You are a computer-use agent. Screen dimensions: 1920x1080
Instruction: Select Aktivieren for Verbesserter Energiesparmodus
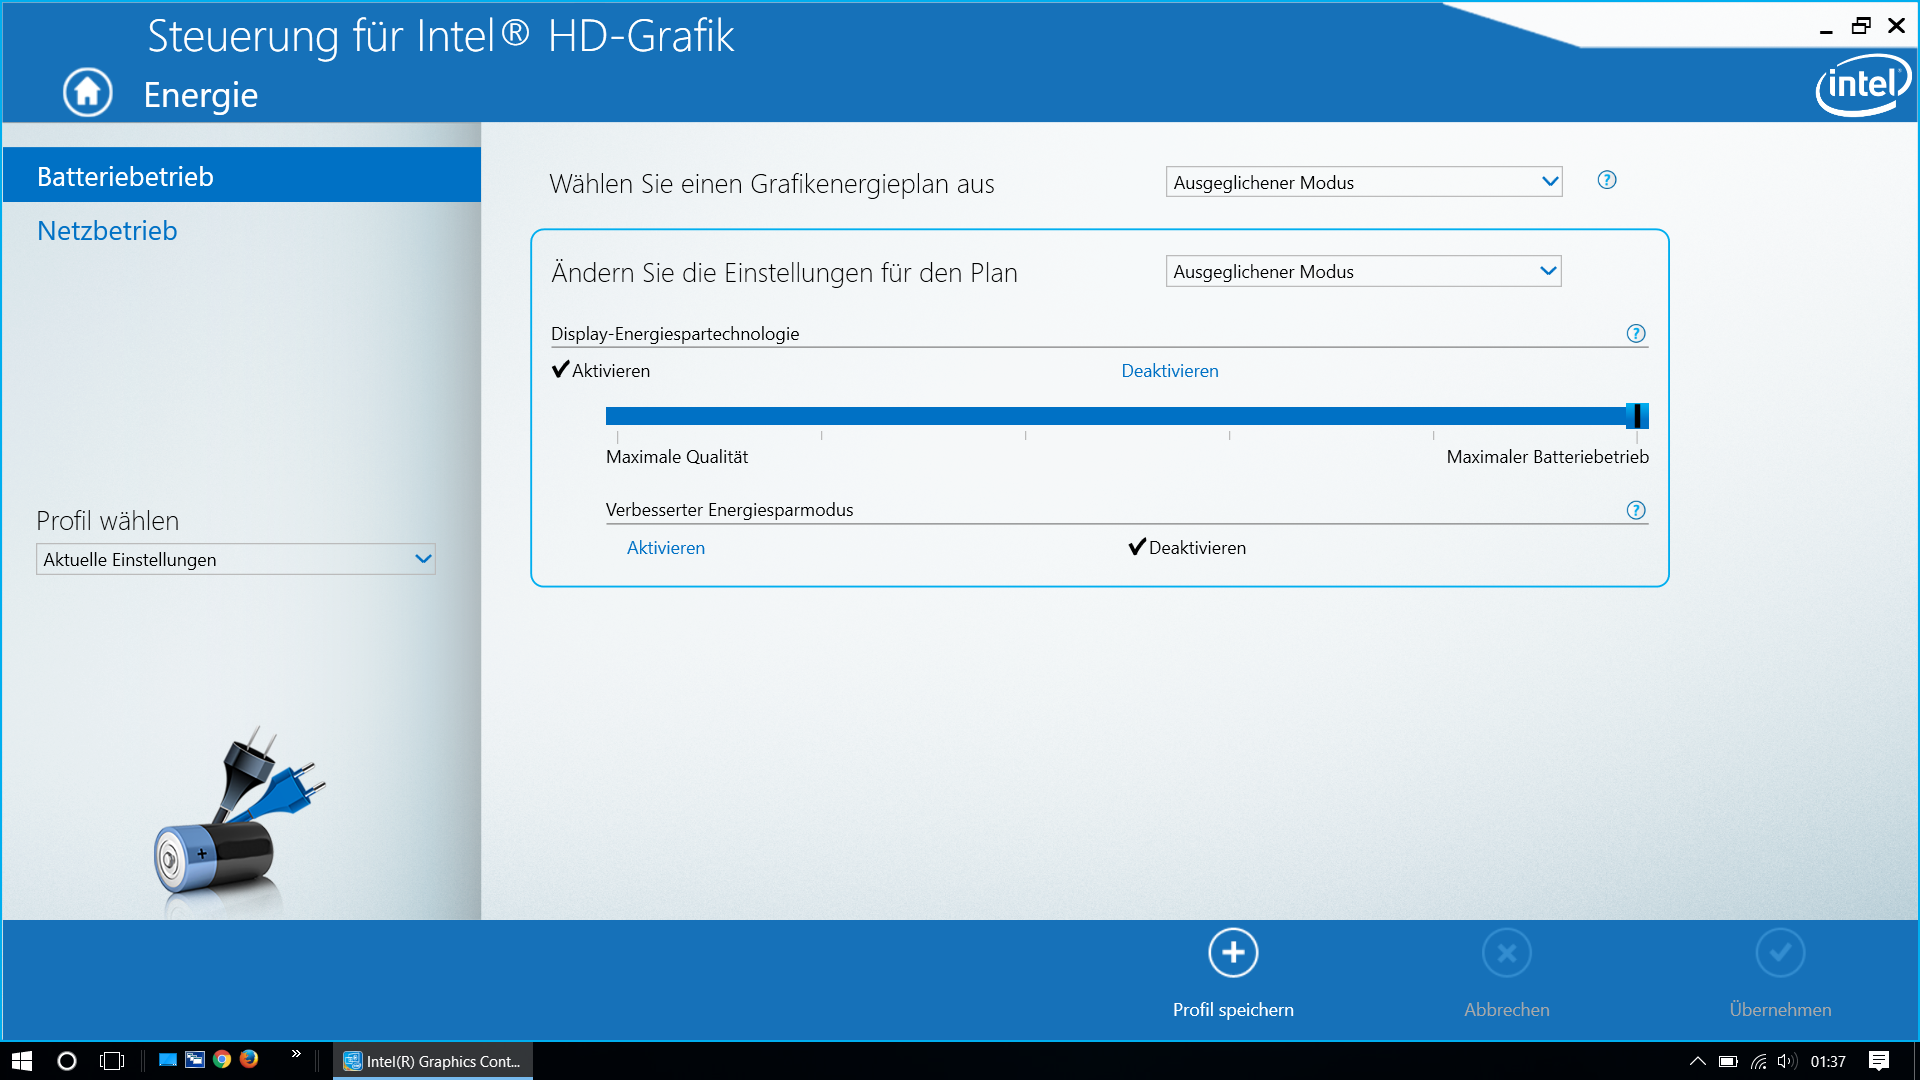[x=665, y=548]
